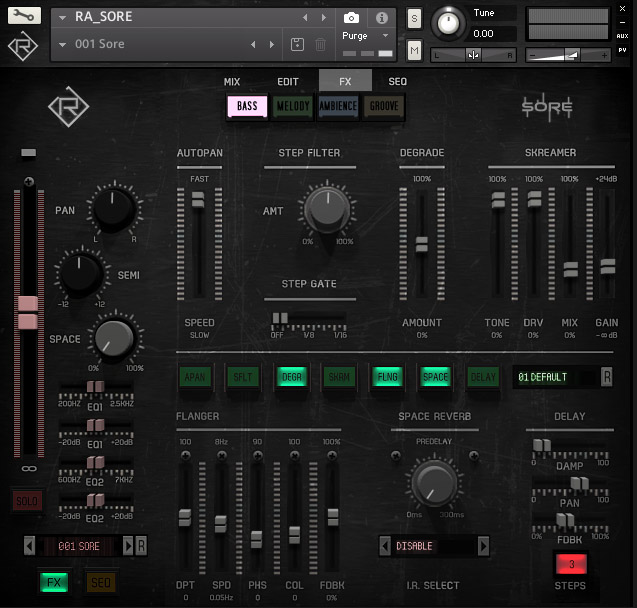Viewport: 637px width, 608px height.
Task: Switch to the MIX tab
Action: (232, 81)
